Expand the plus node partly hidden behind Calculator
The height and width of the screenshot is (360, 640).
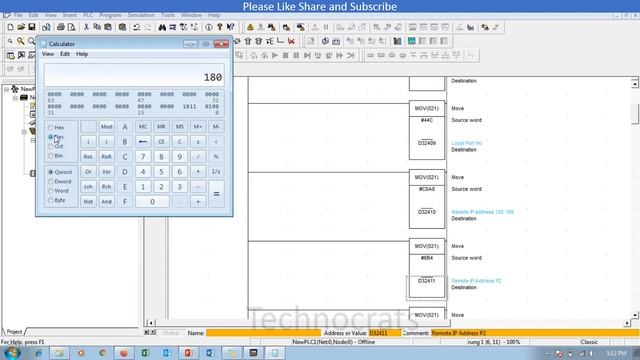(24, 131)
